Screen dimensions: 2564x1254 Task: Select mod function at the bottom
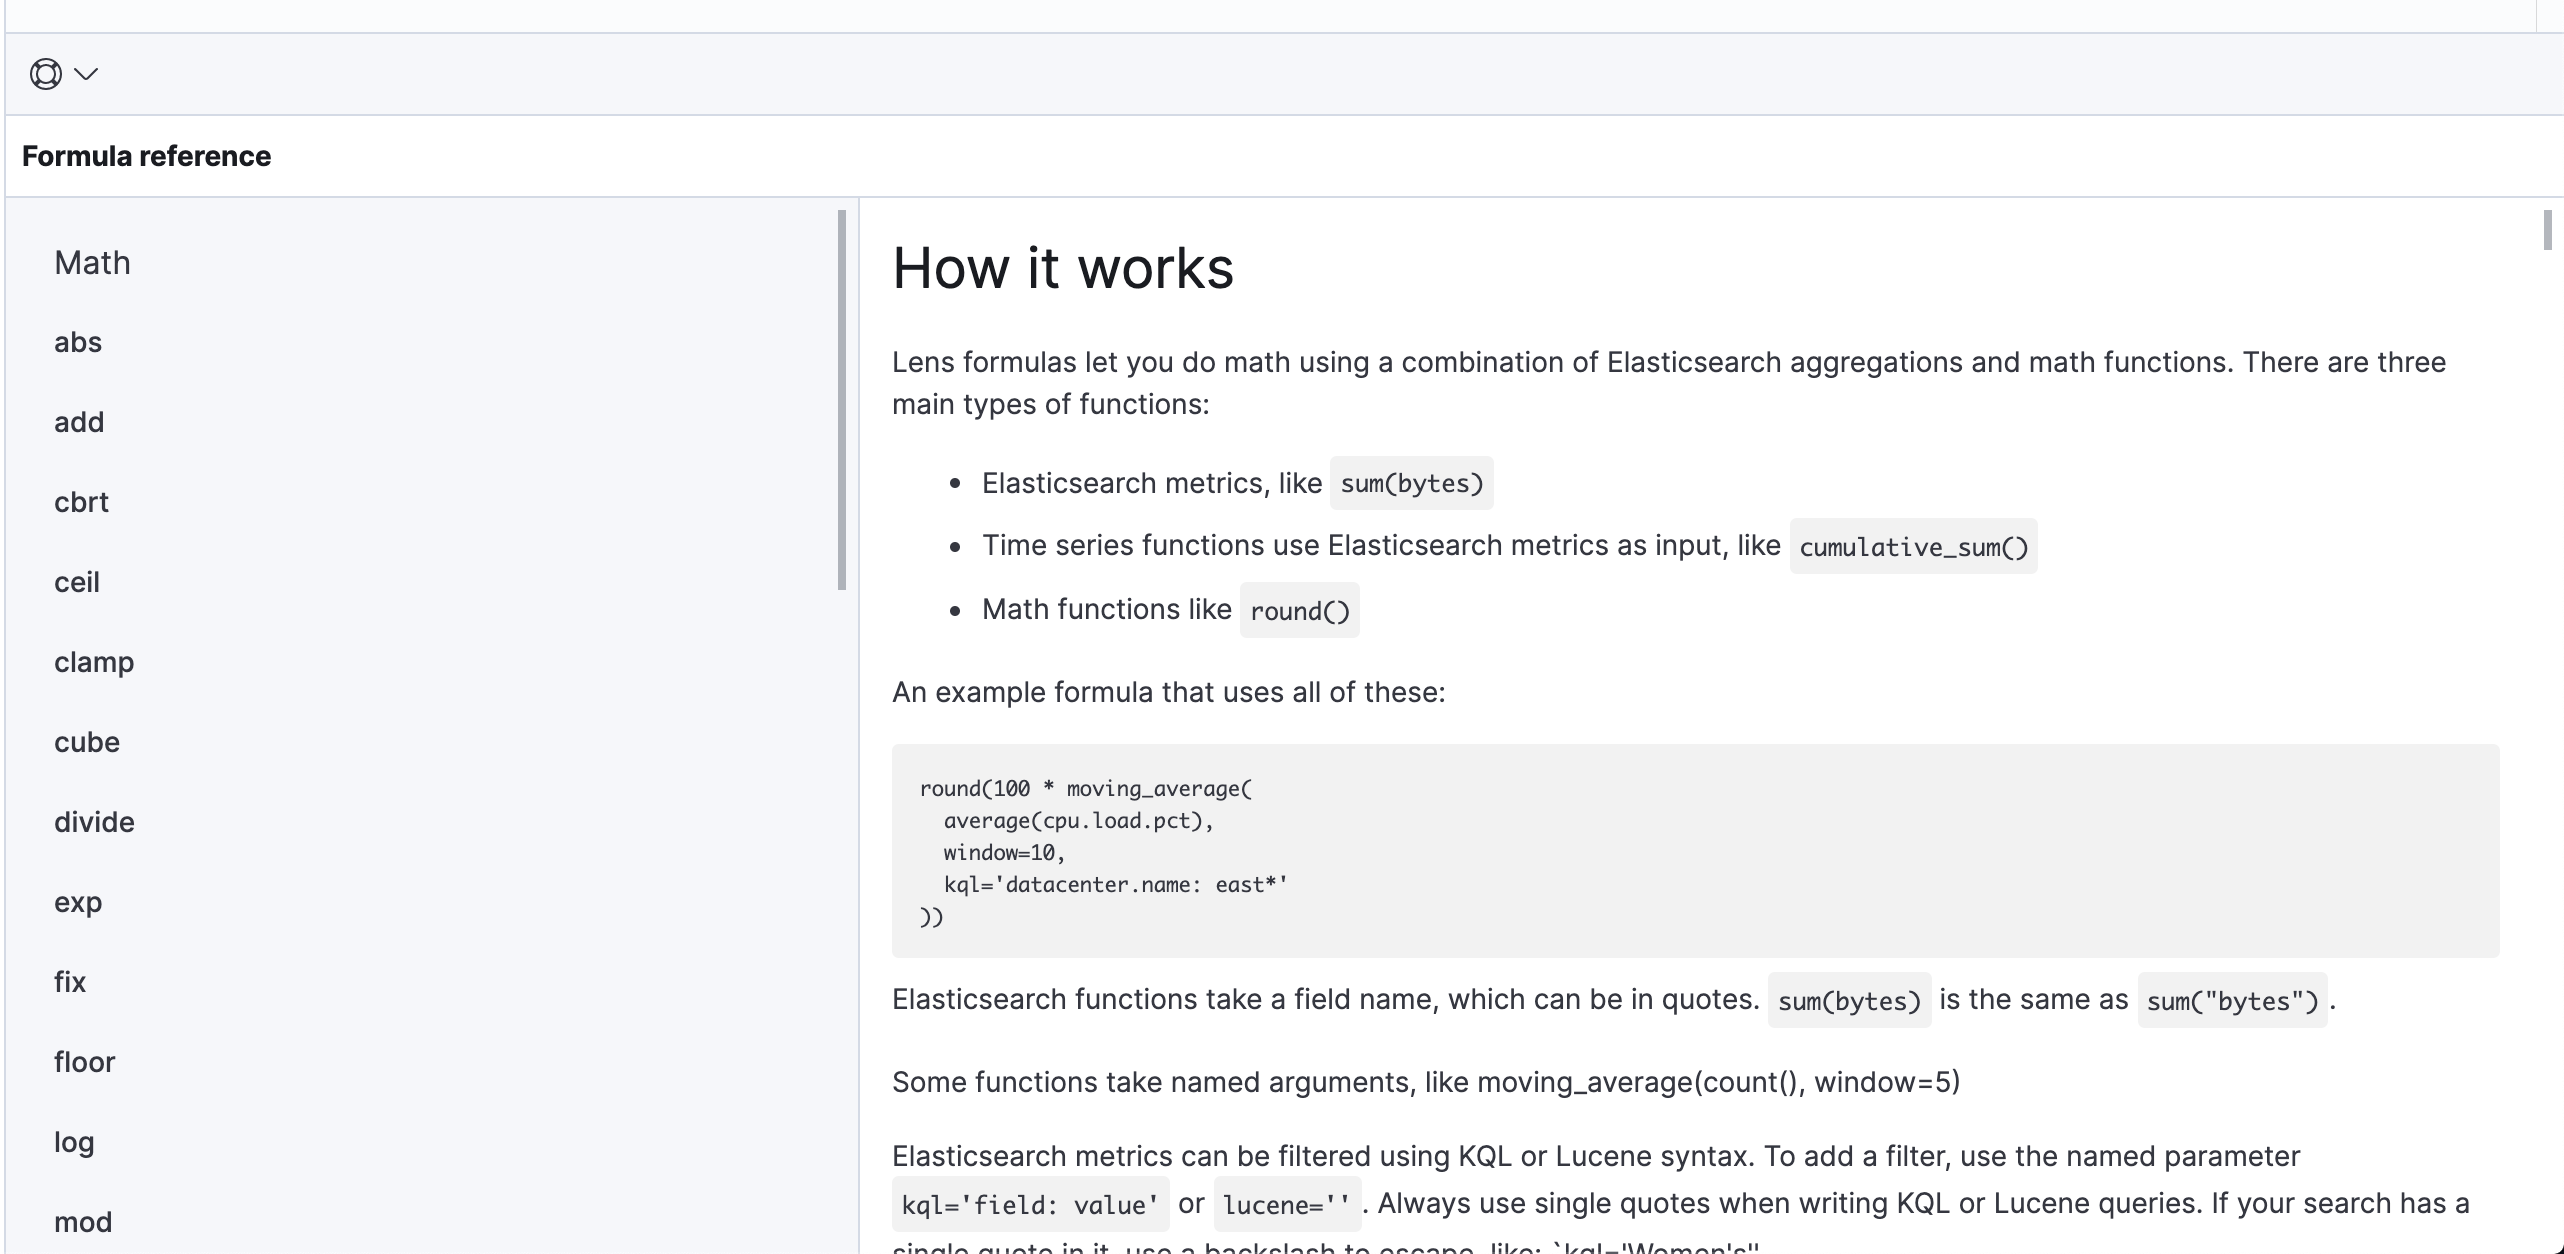(x=83, y=1222)
